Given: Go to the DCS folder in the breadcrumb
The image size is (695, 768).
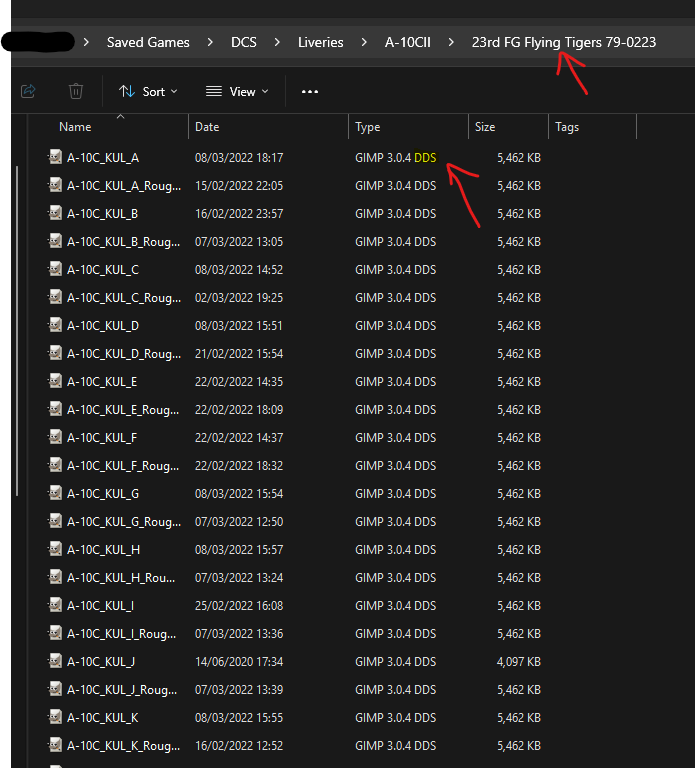Looking at the screenshot, I should click(x=243, y=43).
